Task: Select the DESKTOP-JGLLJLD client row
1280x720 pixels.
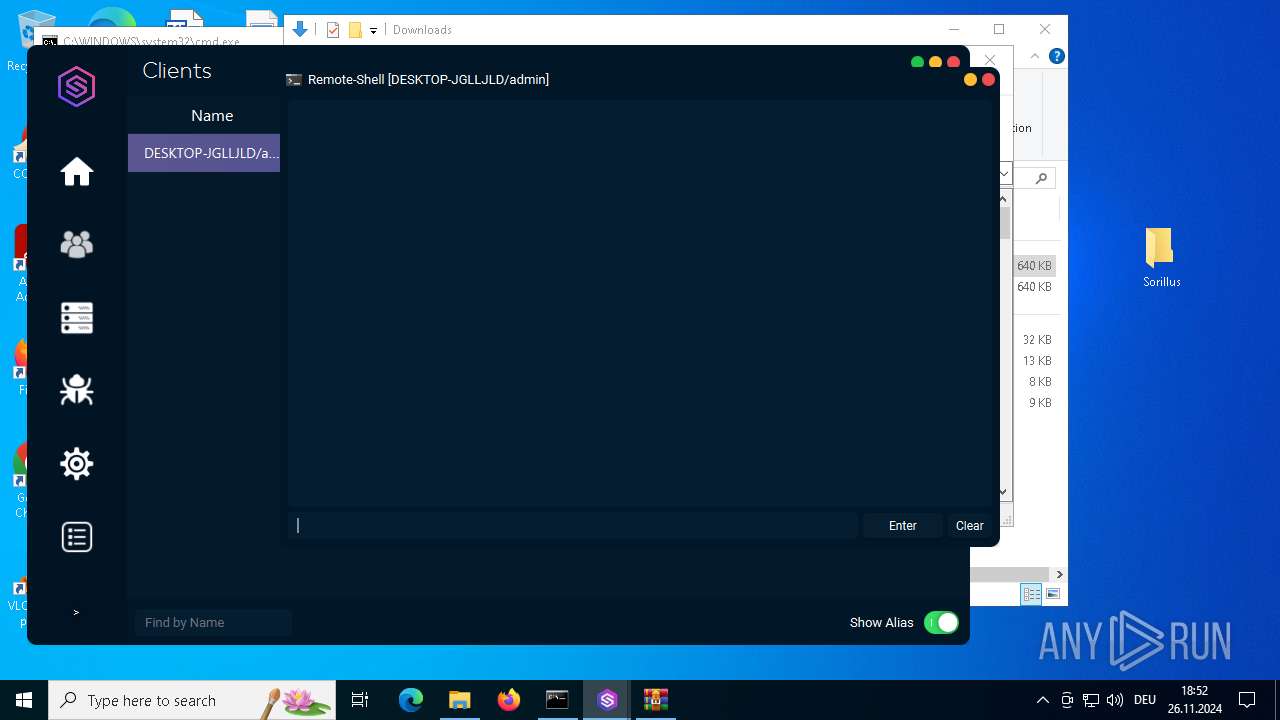Action: [204, 153]
